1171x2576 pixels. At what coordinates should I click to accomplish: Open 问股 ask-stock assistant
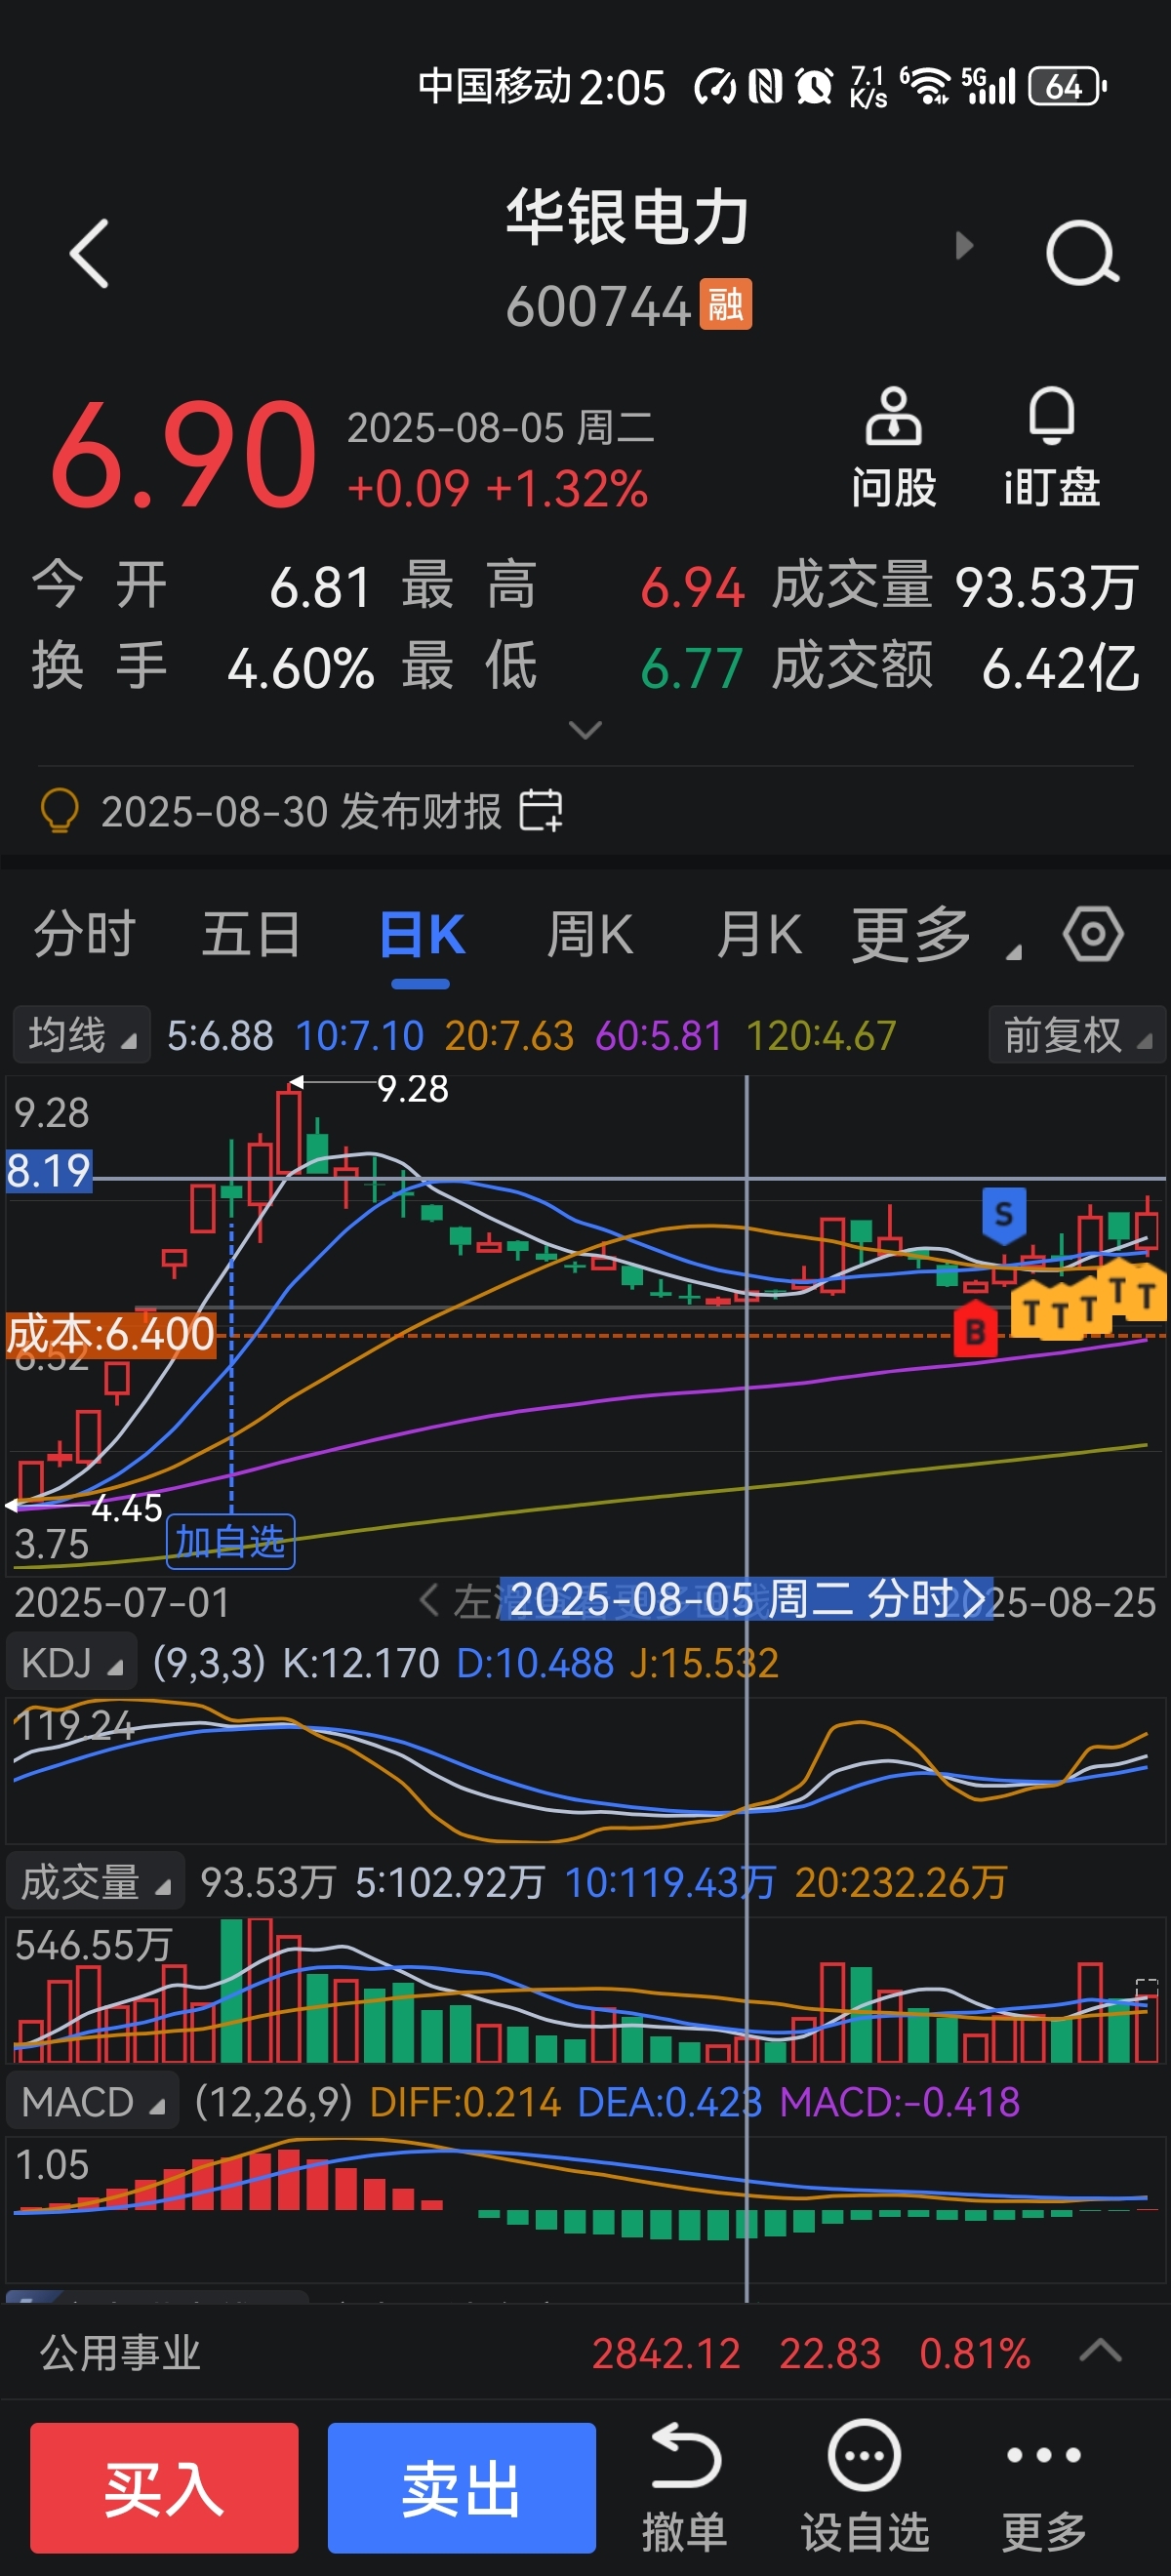coord(893,449)
